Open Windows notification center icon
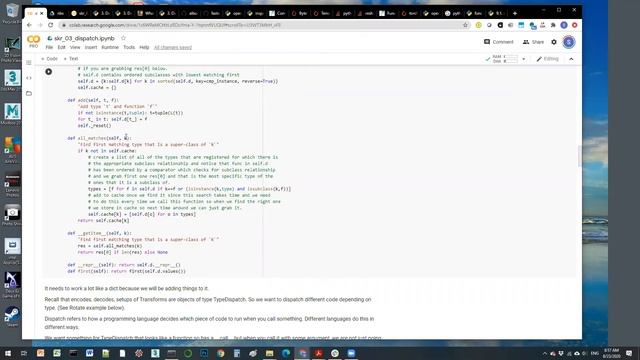Viewport: 640px width, 360px height. click(629, 353)
